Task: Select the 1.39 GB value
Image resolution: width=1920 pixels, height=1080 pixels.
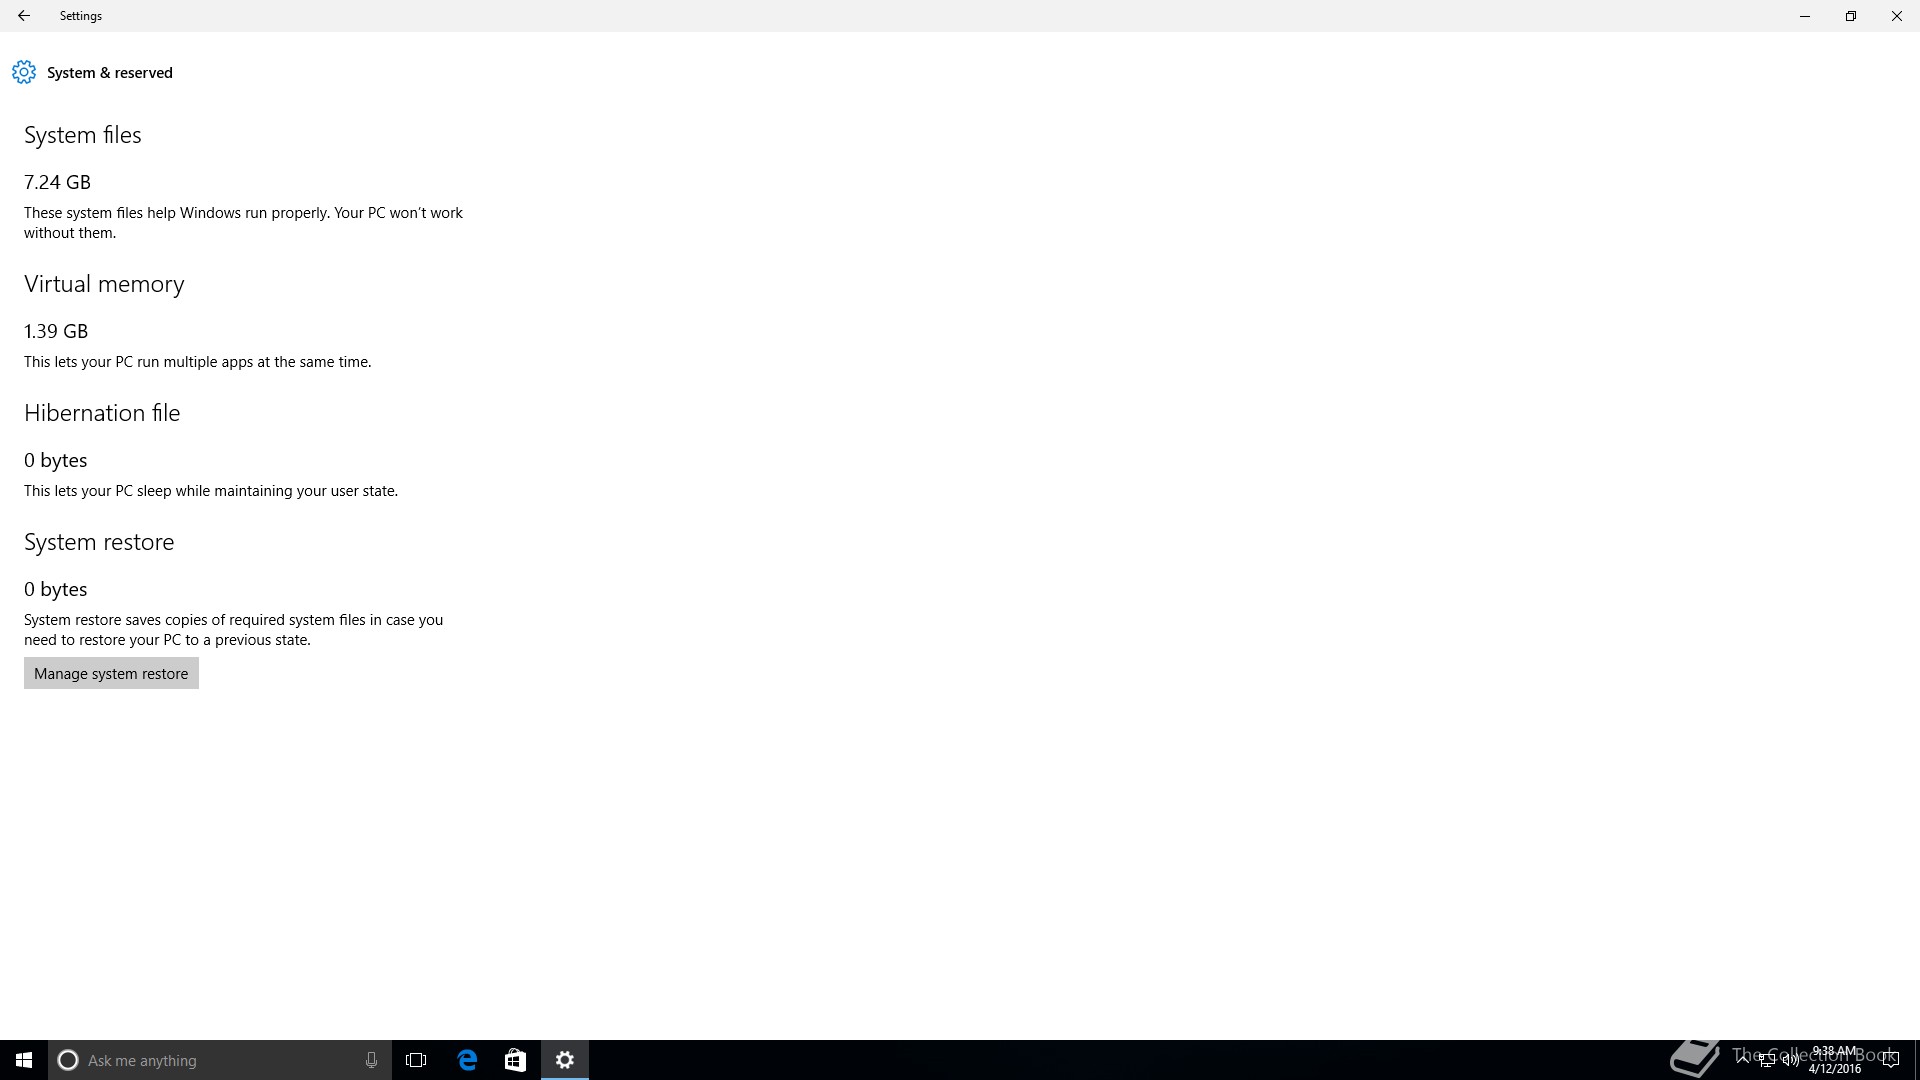Action: (56, 331)
